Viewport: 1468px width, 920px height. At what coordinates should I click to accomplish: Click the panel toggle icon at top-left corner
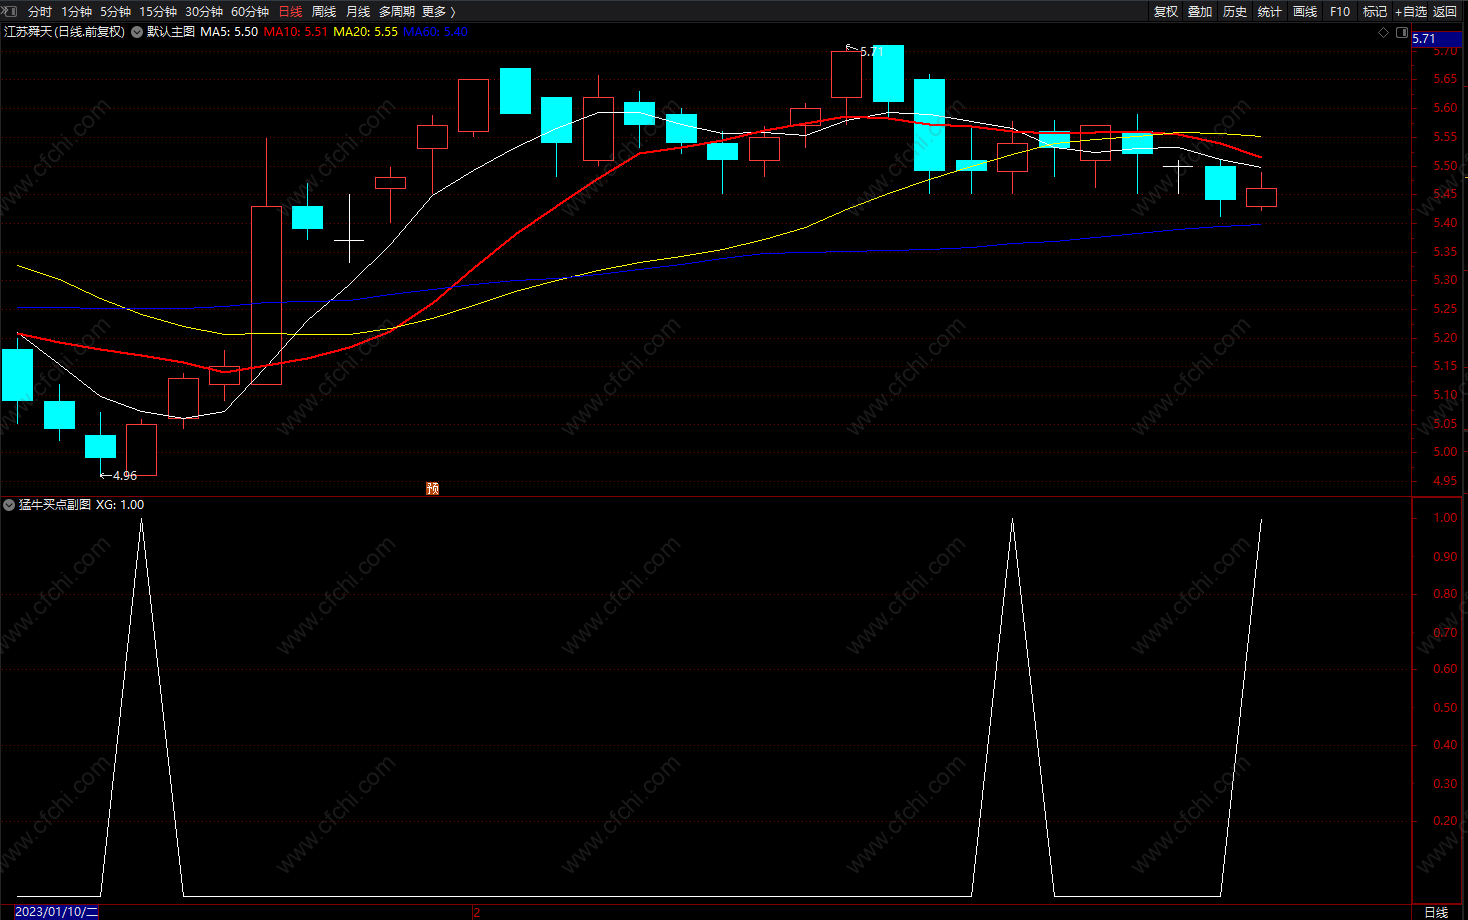[x=10, y=11]
